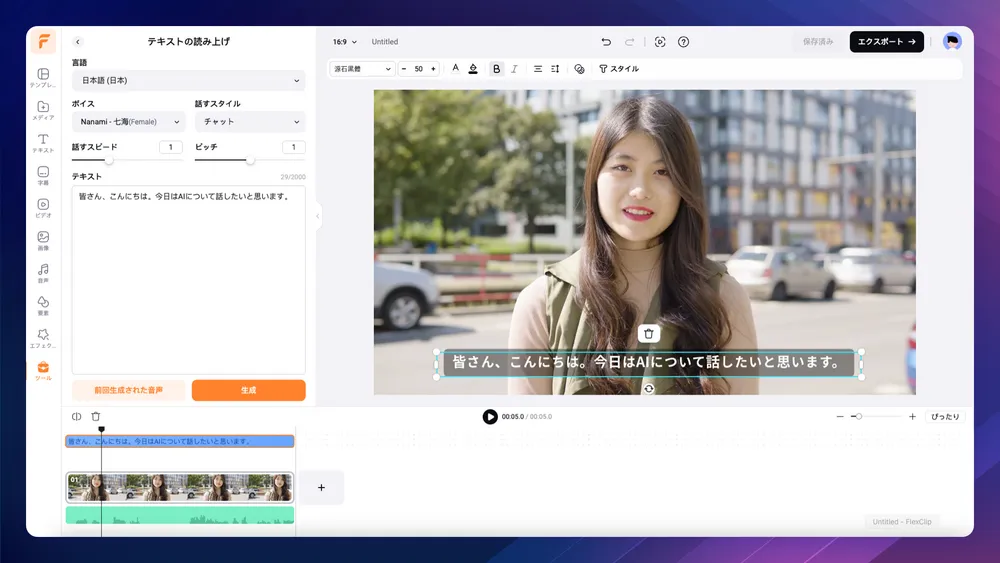
Task: Click the screen record icon in top bar
Action: 660,42
